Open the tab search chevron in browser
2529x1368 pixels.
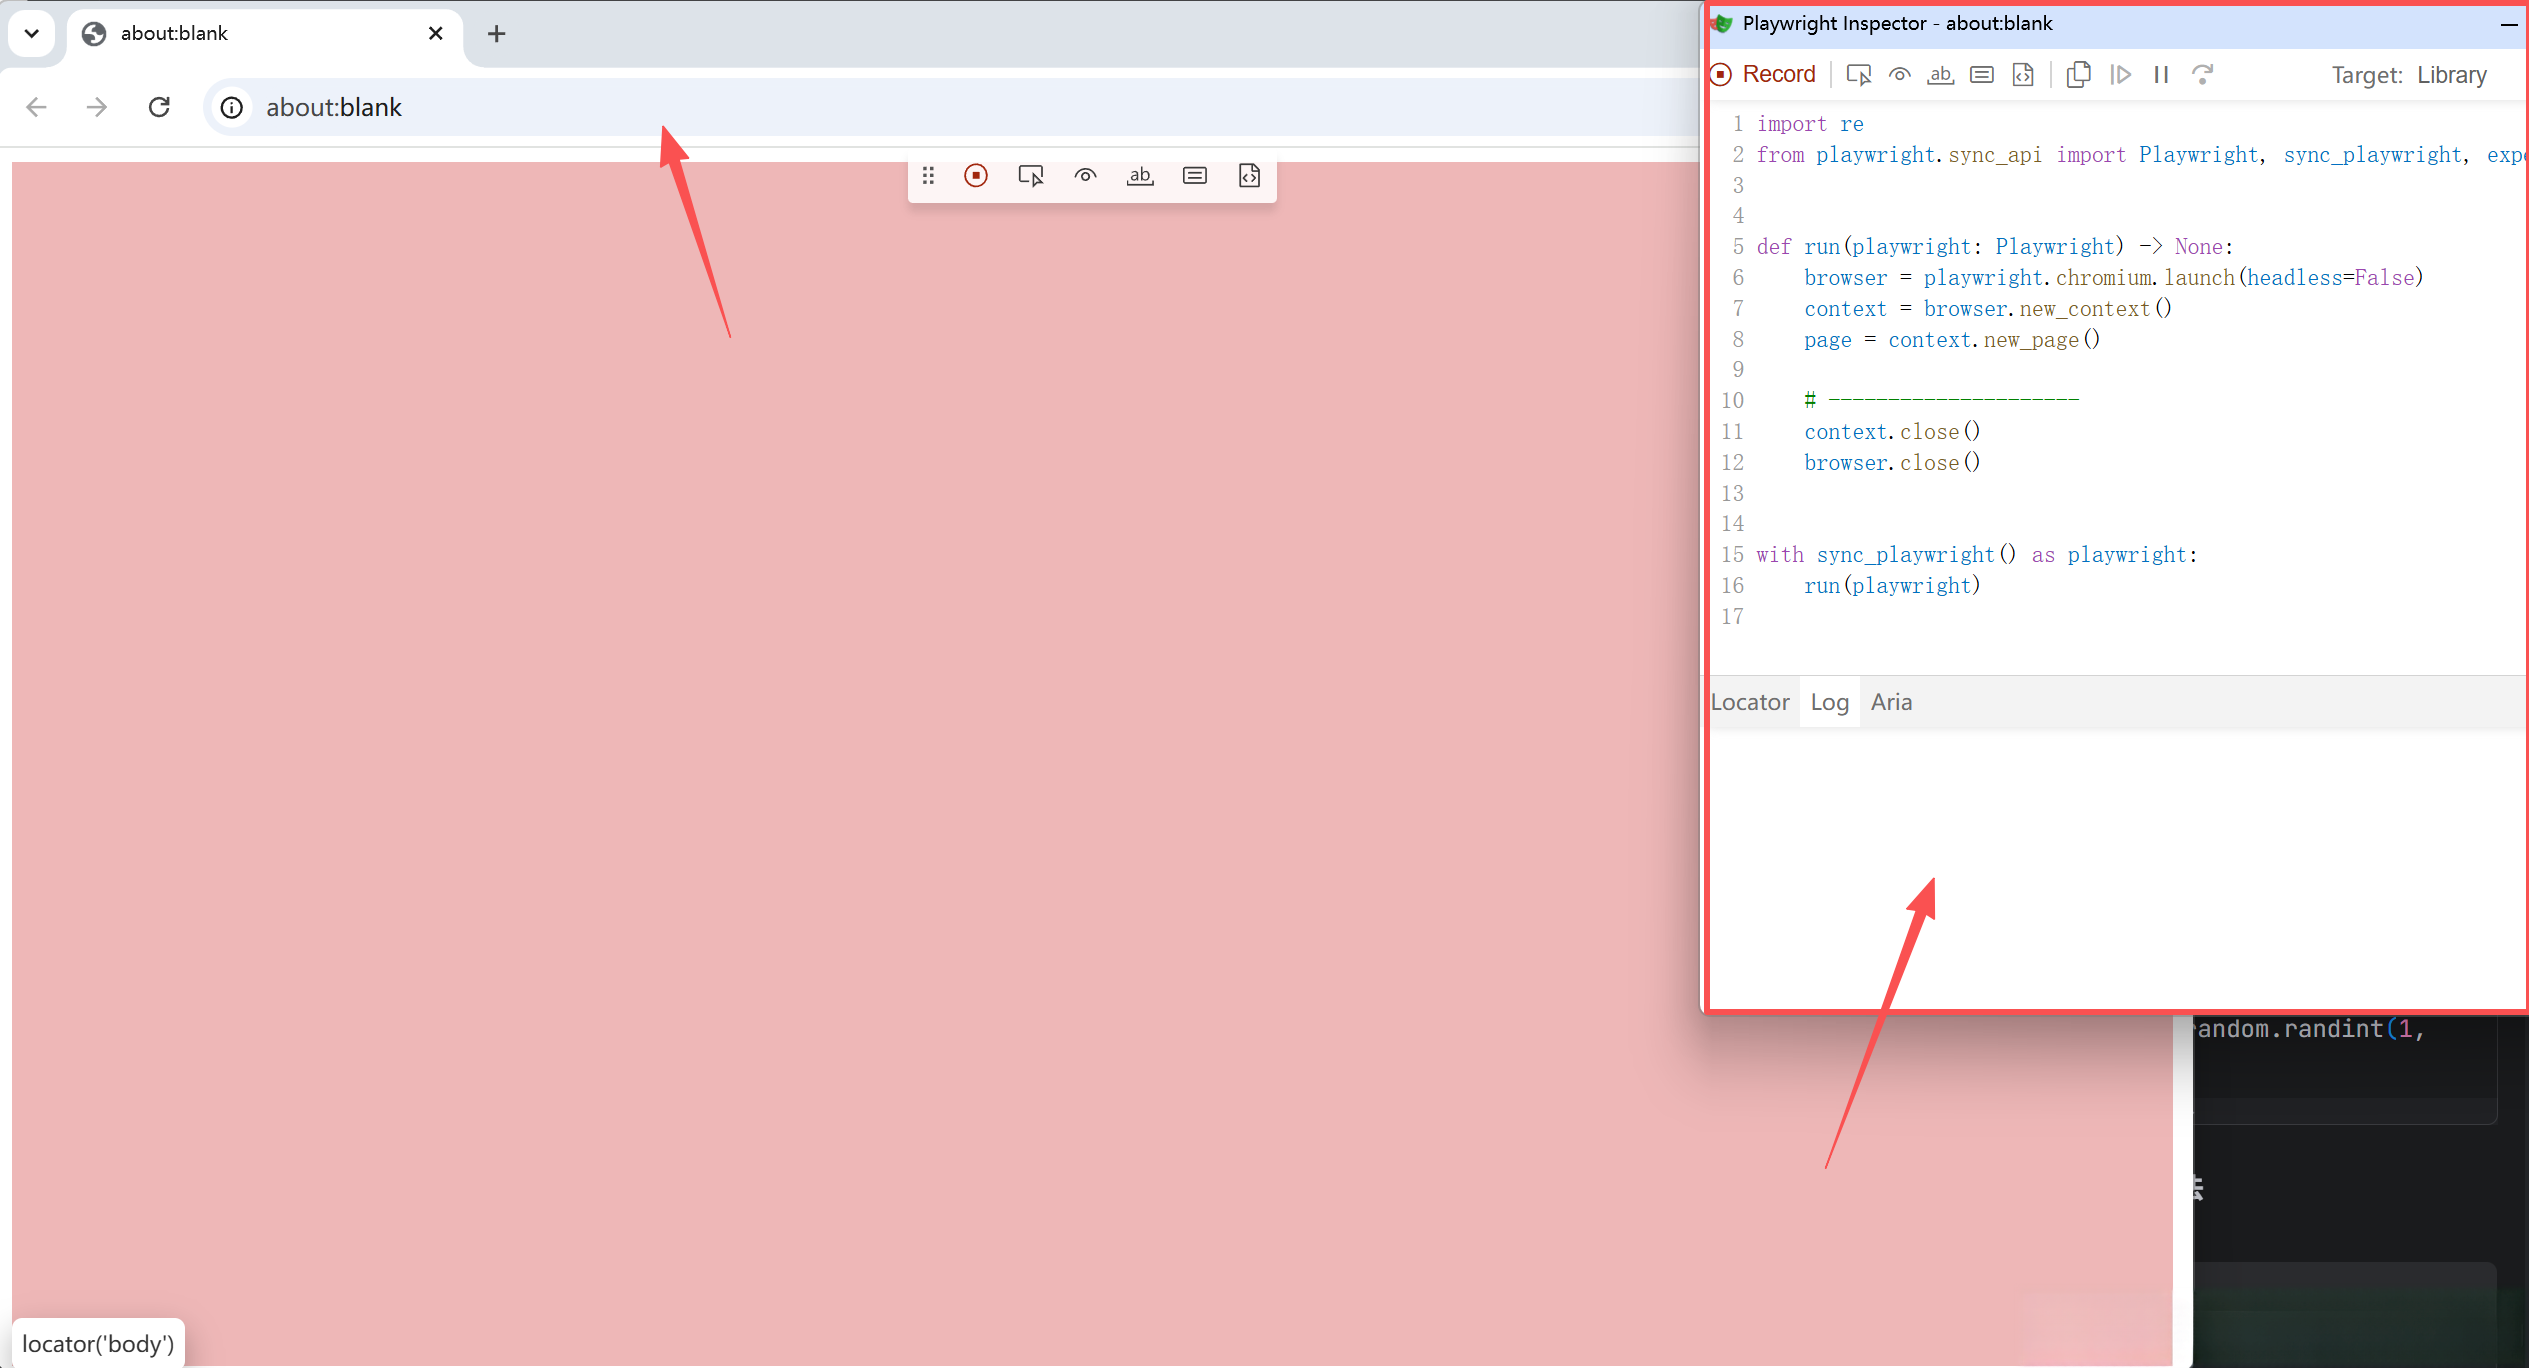coord(32,33)
